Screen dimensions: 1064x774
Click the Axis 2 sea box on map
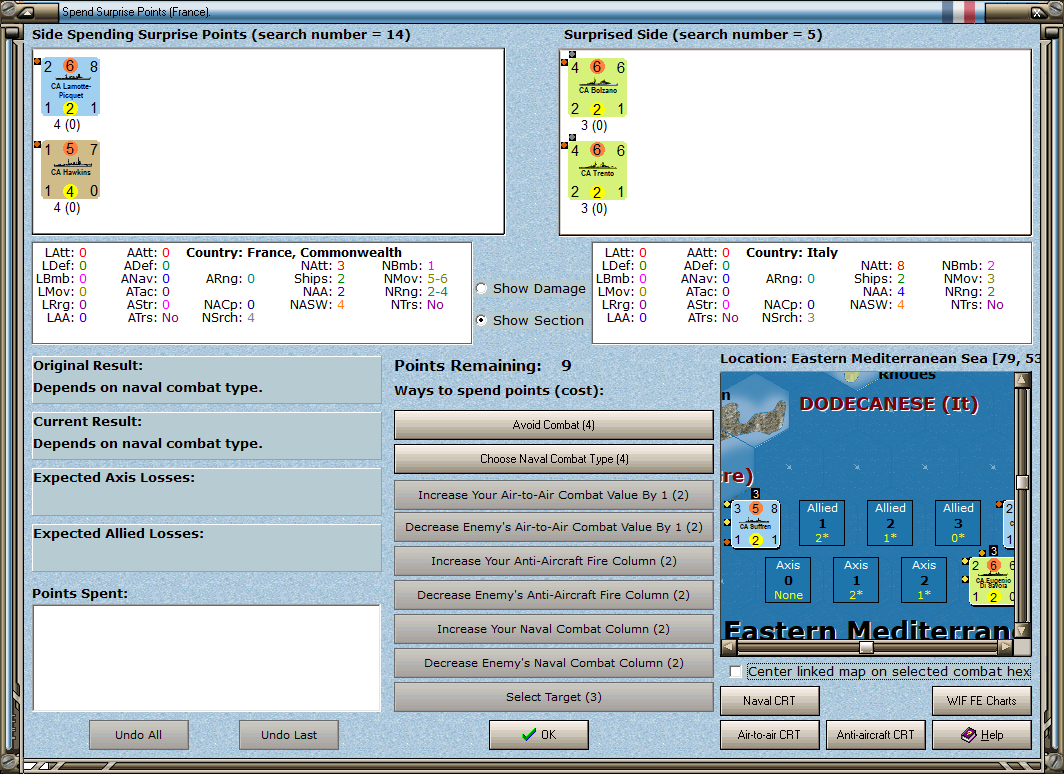(x=924, y=580)
